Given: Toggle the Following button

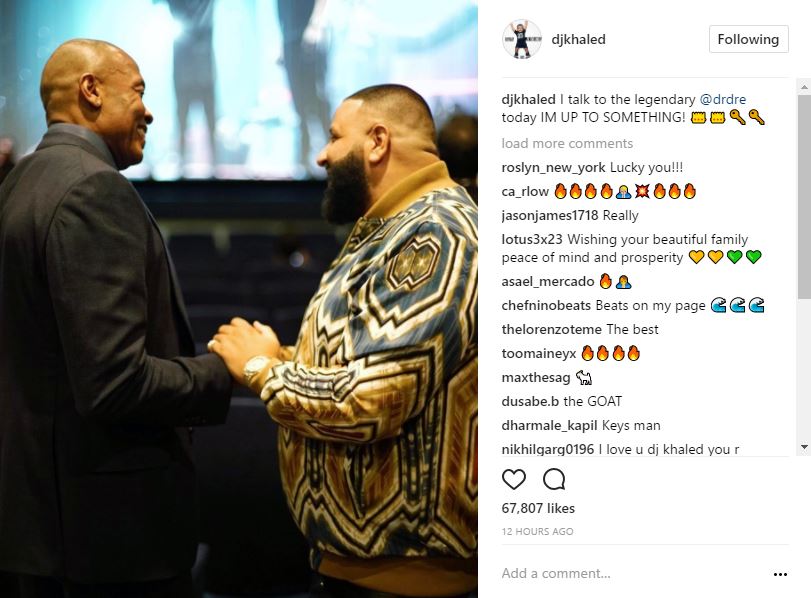Looking at the screenshot, I should click(748, 39).
